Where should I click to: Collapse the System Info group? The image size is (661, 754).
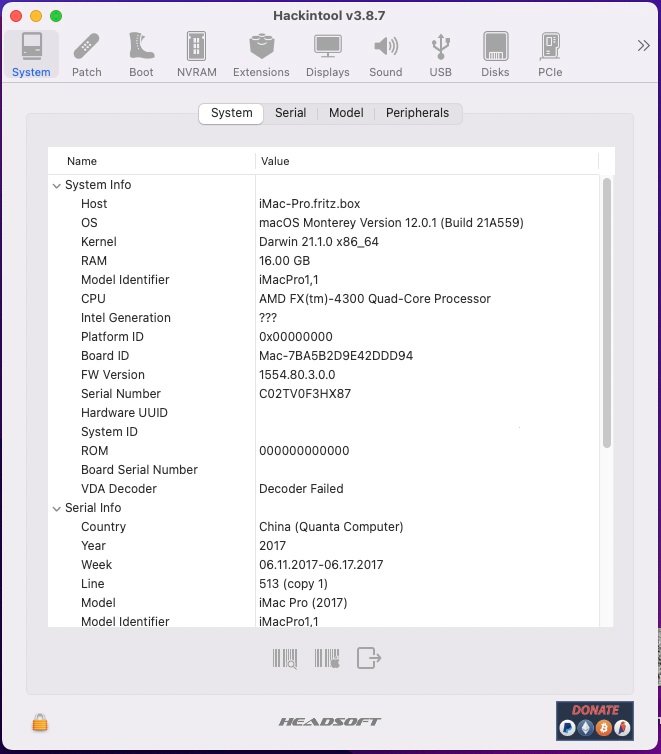pyautogui.click(x=57, y=186)
